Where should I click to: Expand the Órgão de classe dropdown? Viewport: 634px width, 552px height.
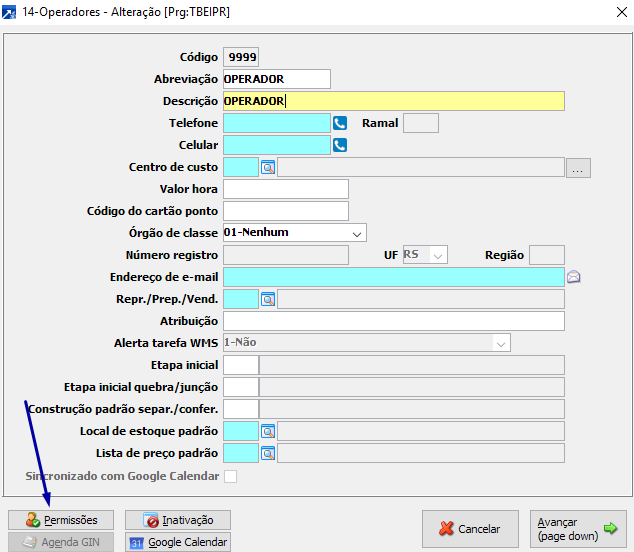pyautogui.click(x=358, y=233)
